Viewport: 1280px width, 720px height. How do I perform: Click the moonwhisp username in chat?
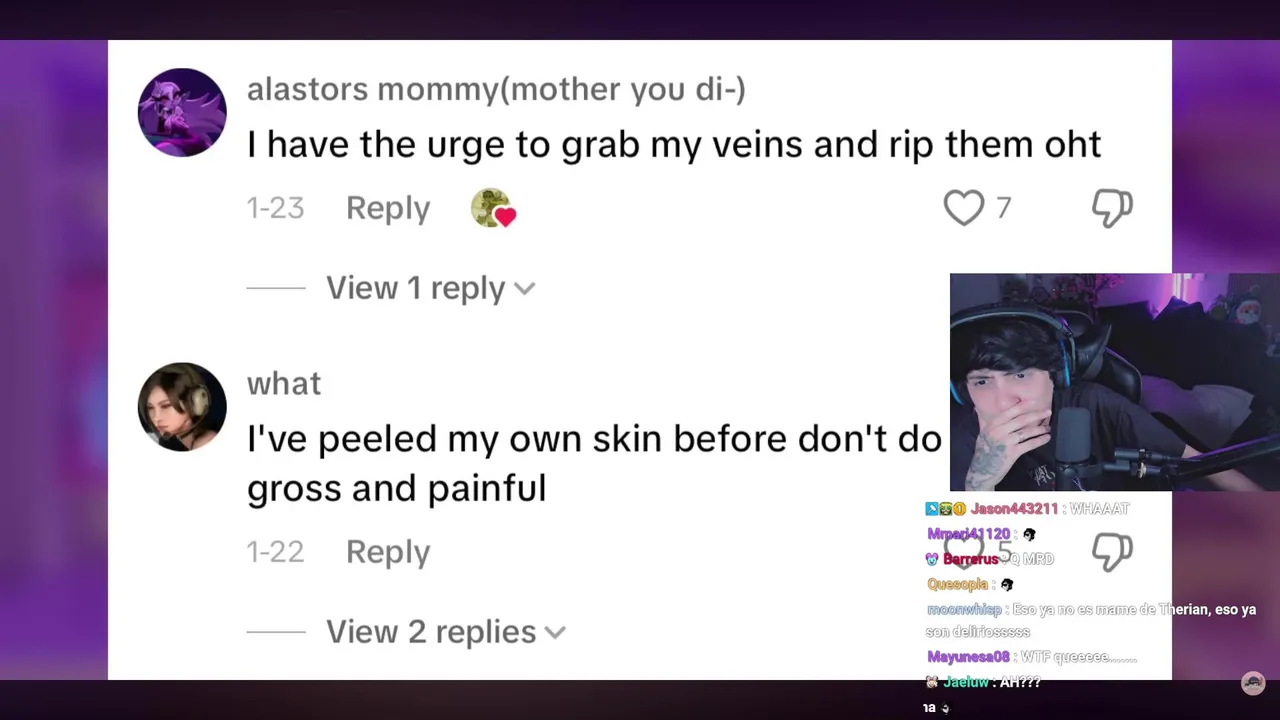point(963,610)
